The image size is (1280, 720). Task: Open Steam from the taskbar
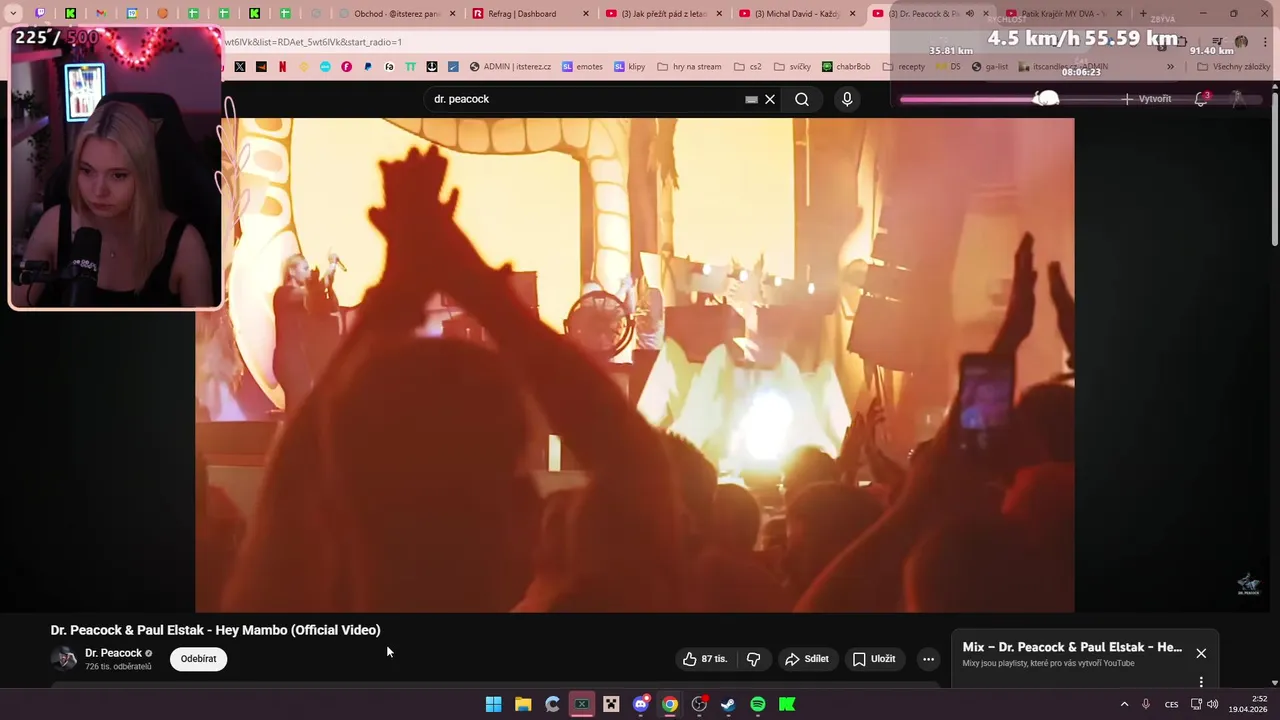pyautogui.click(x=728, y=704)
